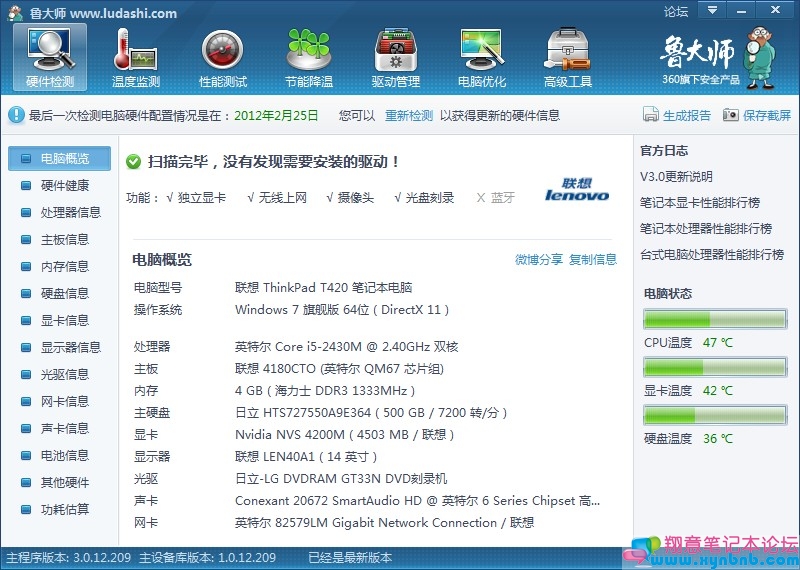This screenshot has height=570, width=800.
Task: Click the green scan-complete checkmark icon
Action: pyautogui.click(x=134, y=162)
